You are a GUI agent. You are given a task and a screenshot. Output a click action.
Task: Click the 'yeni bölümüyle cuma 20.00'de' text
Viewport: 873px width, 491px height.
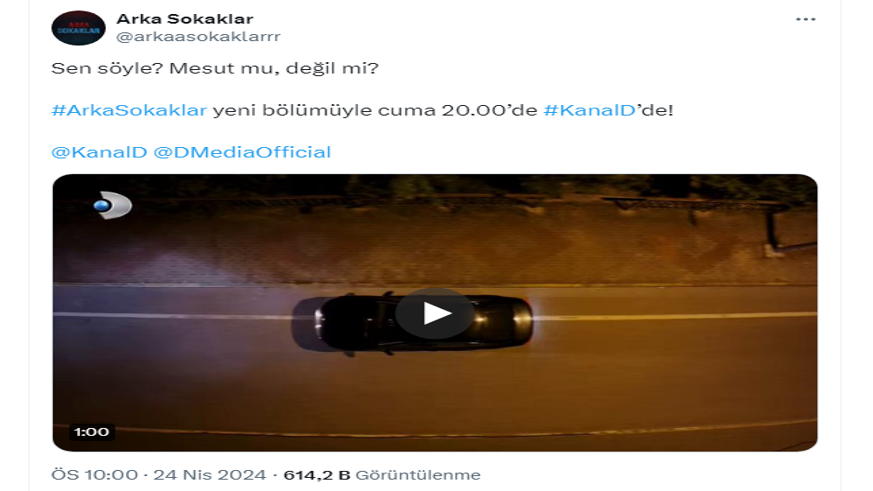click(x=375, y=110)
